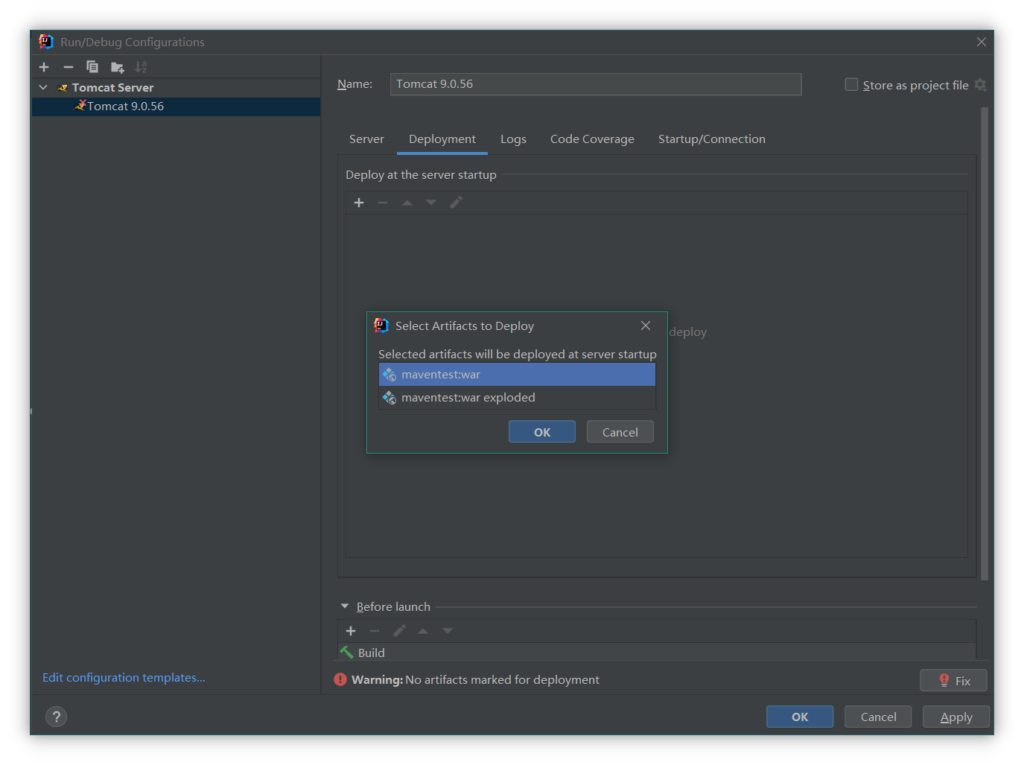Screen dimensions: 1024x765
Task: Click the 'No artifacts marked for deployment' warning
Action: tap(502, 679)
